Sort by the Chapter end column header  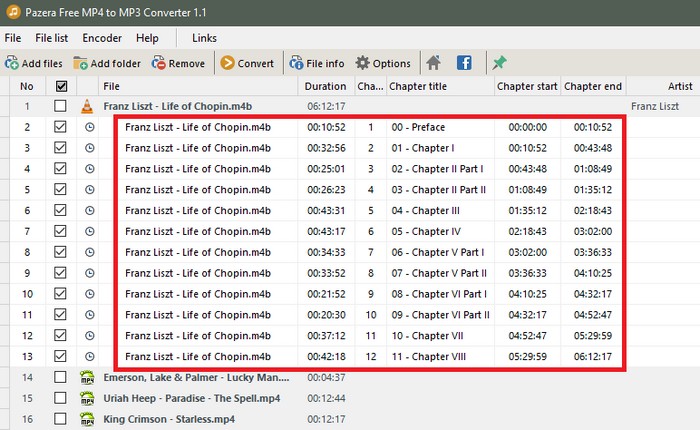pyautogui.click(x=593, y=86)
